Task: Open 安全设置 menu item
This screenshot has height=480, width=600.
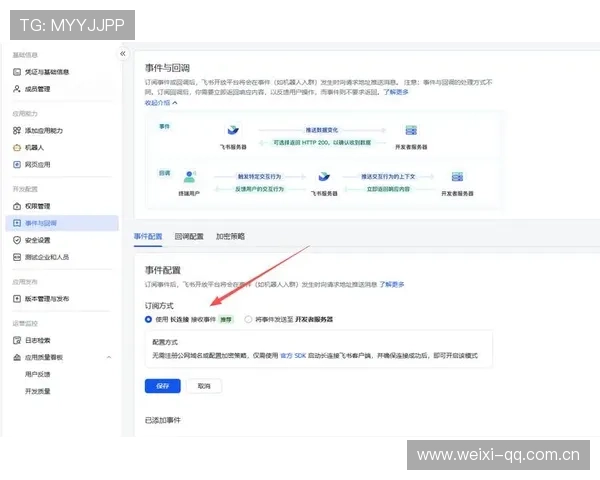Action: tap(38, 240)
